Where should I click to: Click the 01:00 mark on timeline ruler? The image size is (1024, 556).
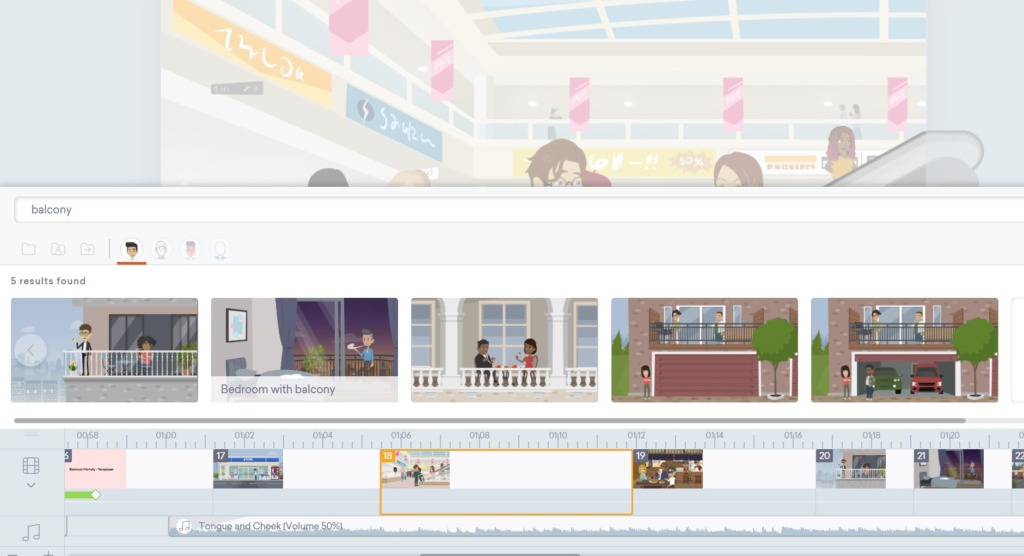(x=166, y=435)
